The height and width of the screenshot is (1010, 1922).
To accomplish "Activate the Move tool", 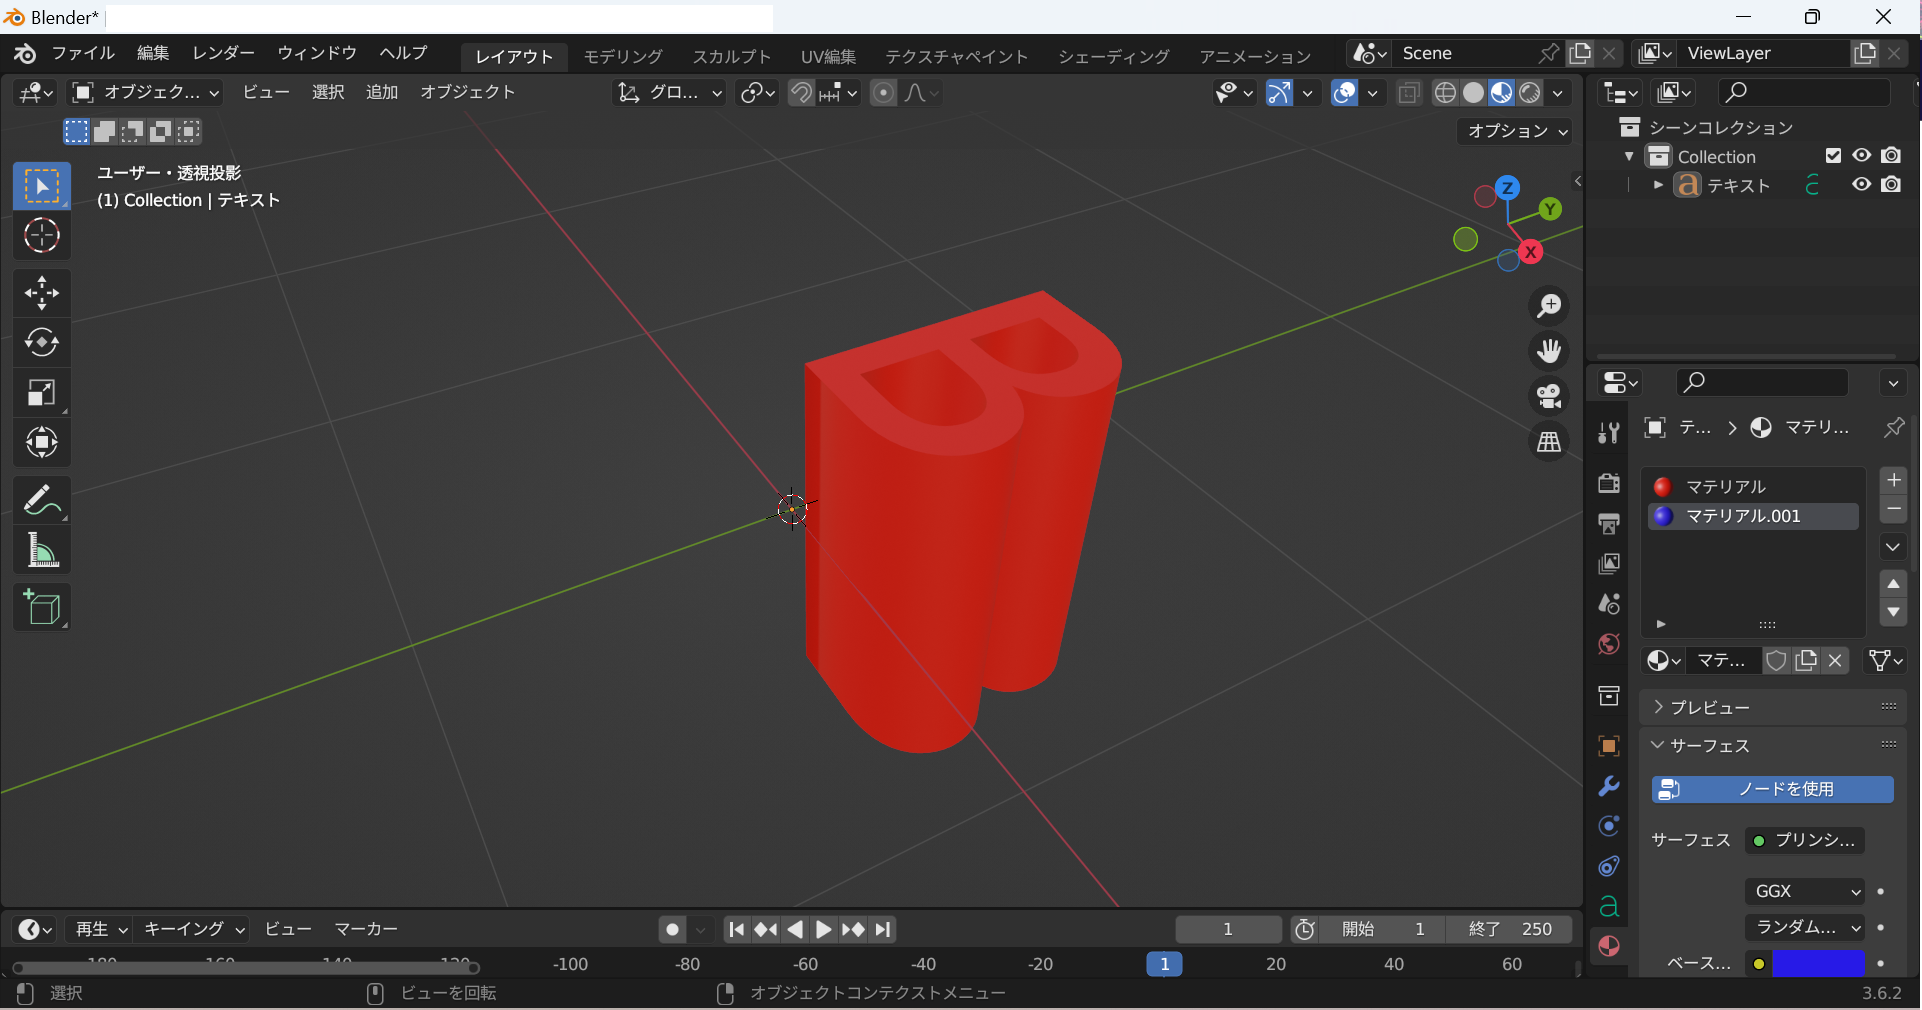I will (42, 293).
